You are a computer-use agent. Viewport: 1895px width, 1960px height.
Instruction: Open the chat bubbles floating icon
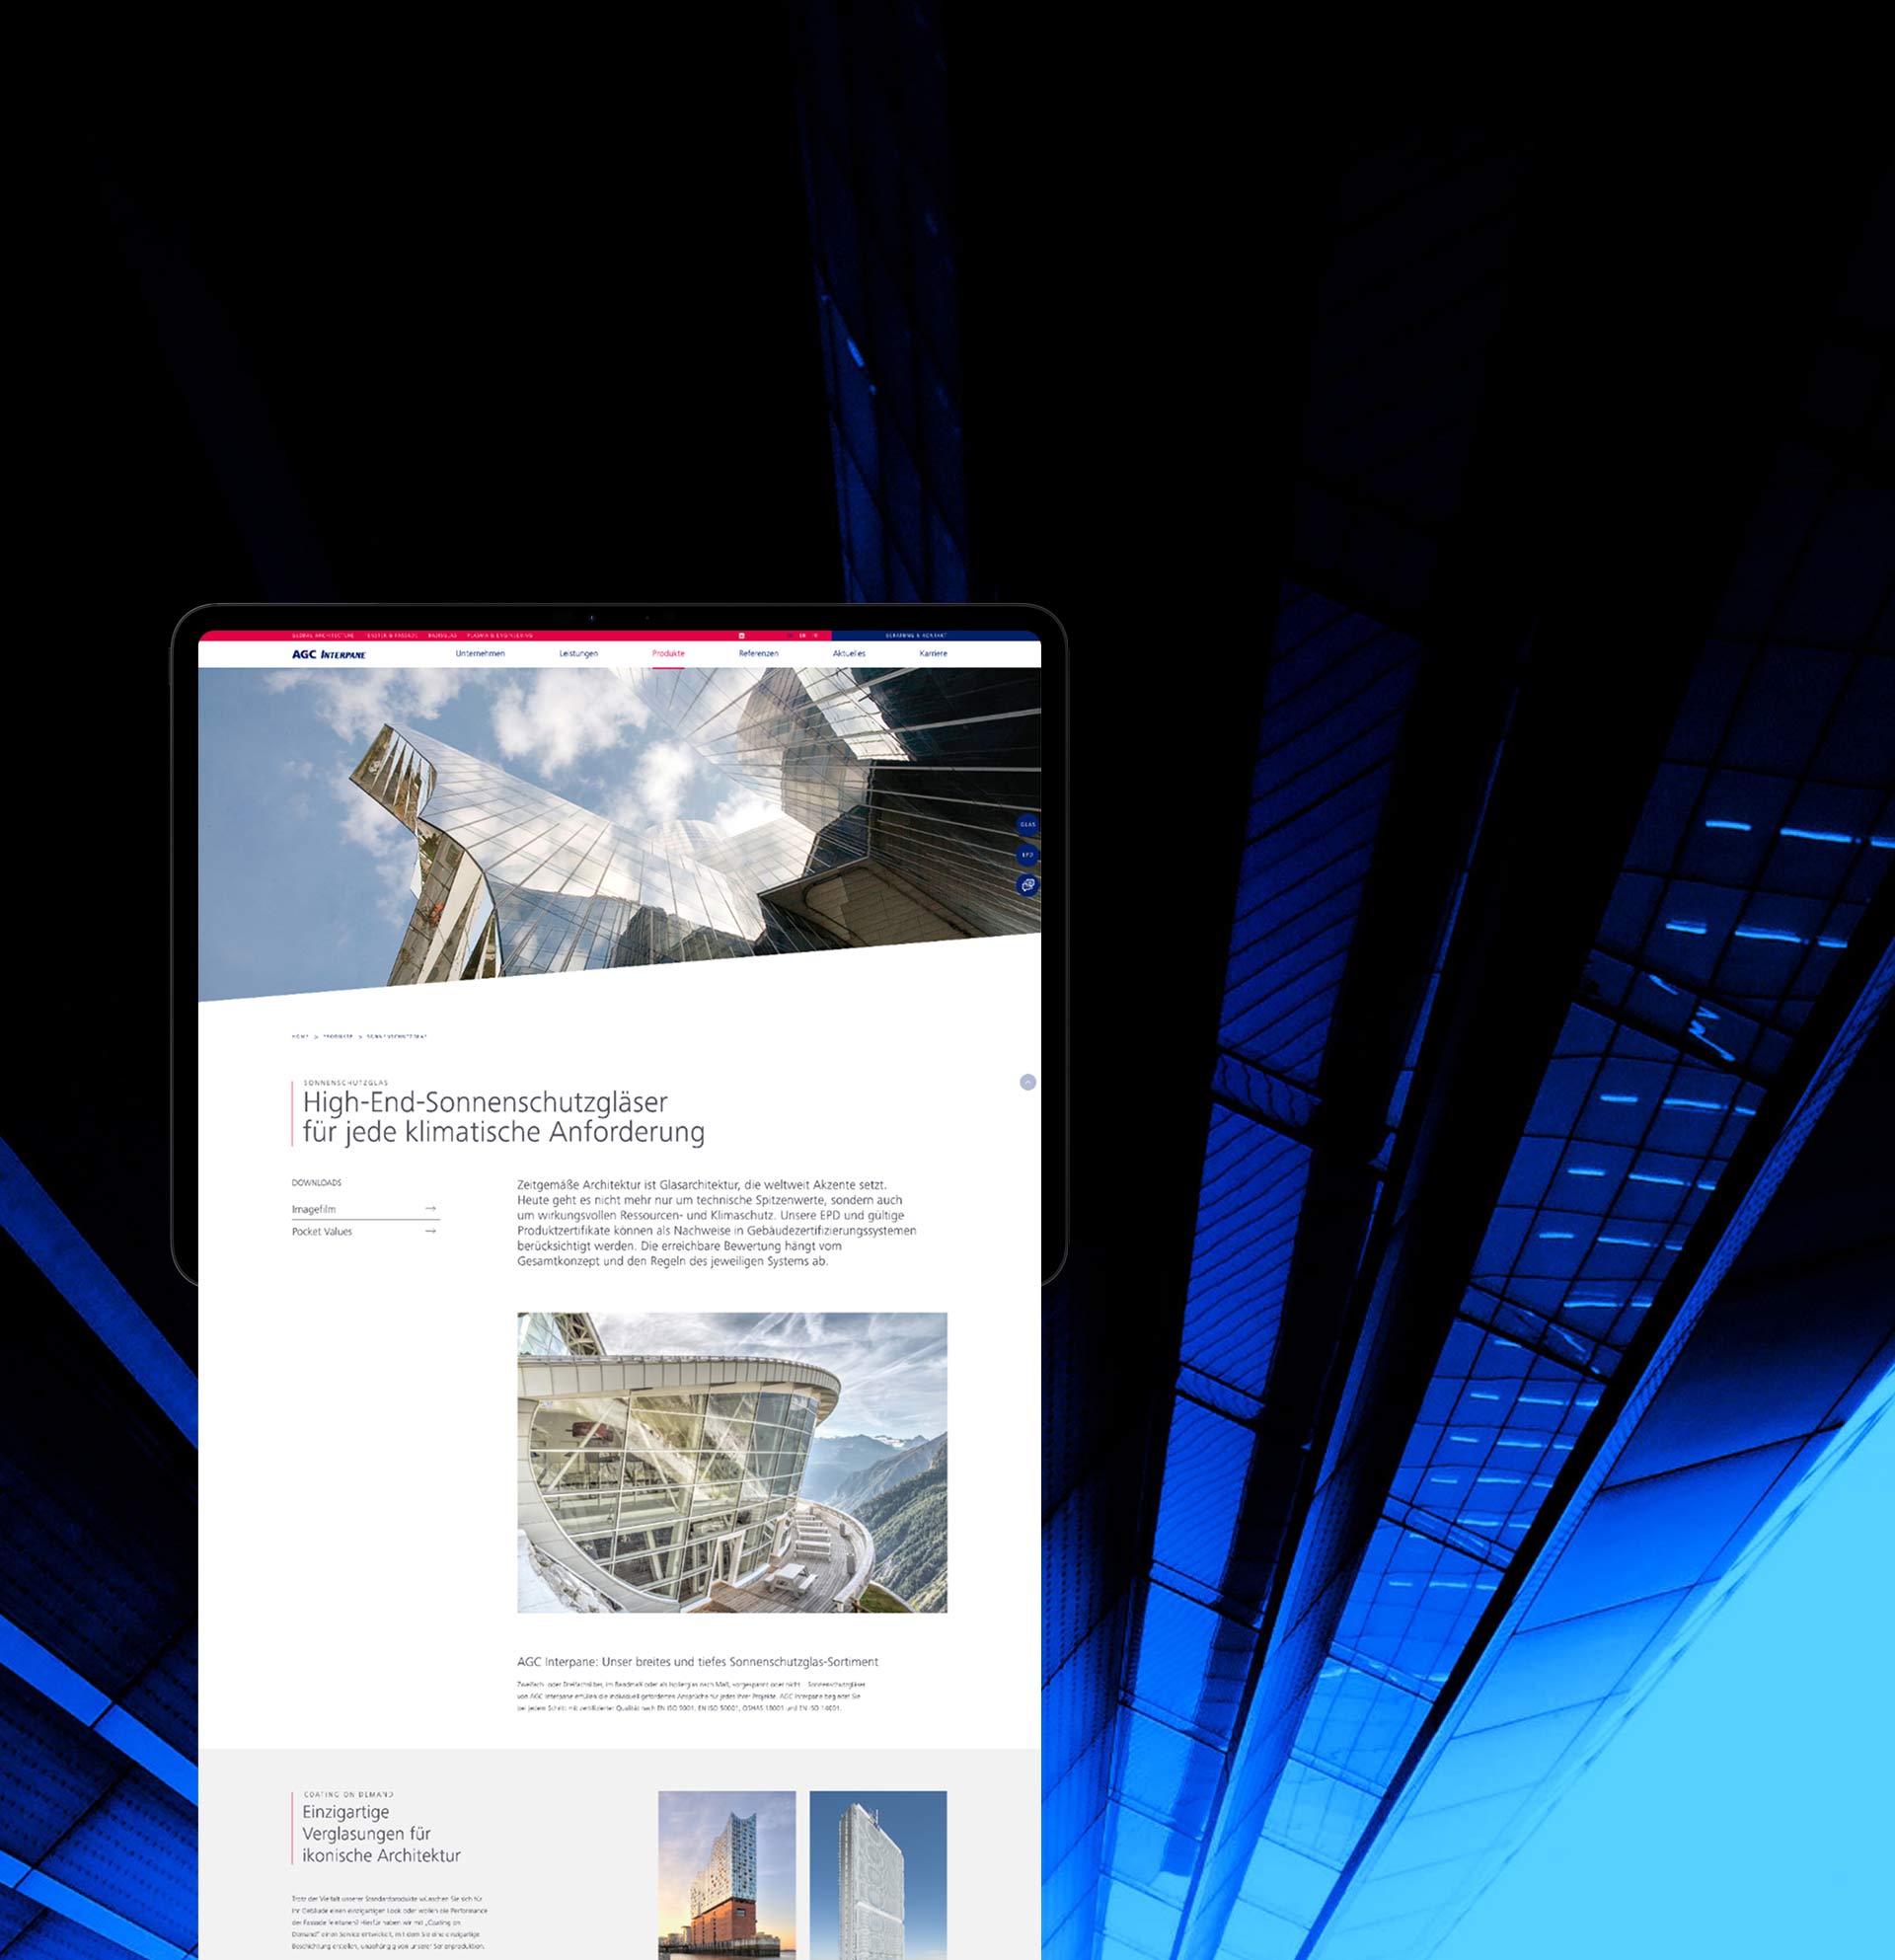pos(1027,885)
